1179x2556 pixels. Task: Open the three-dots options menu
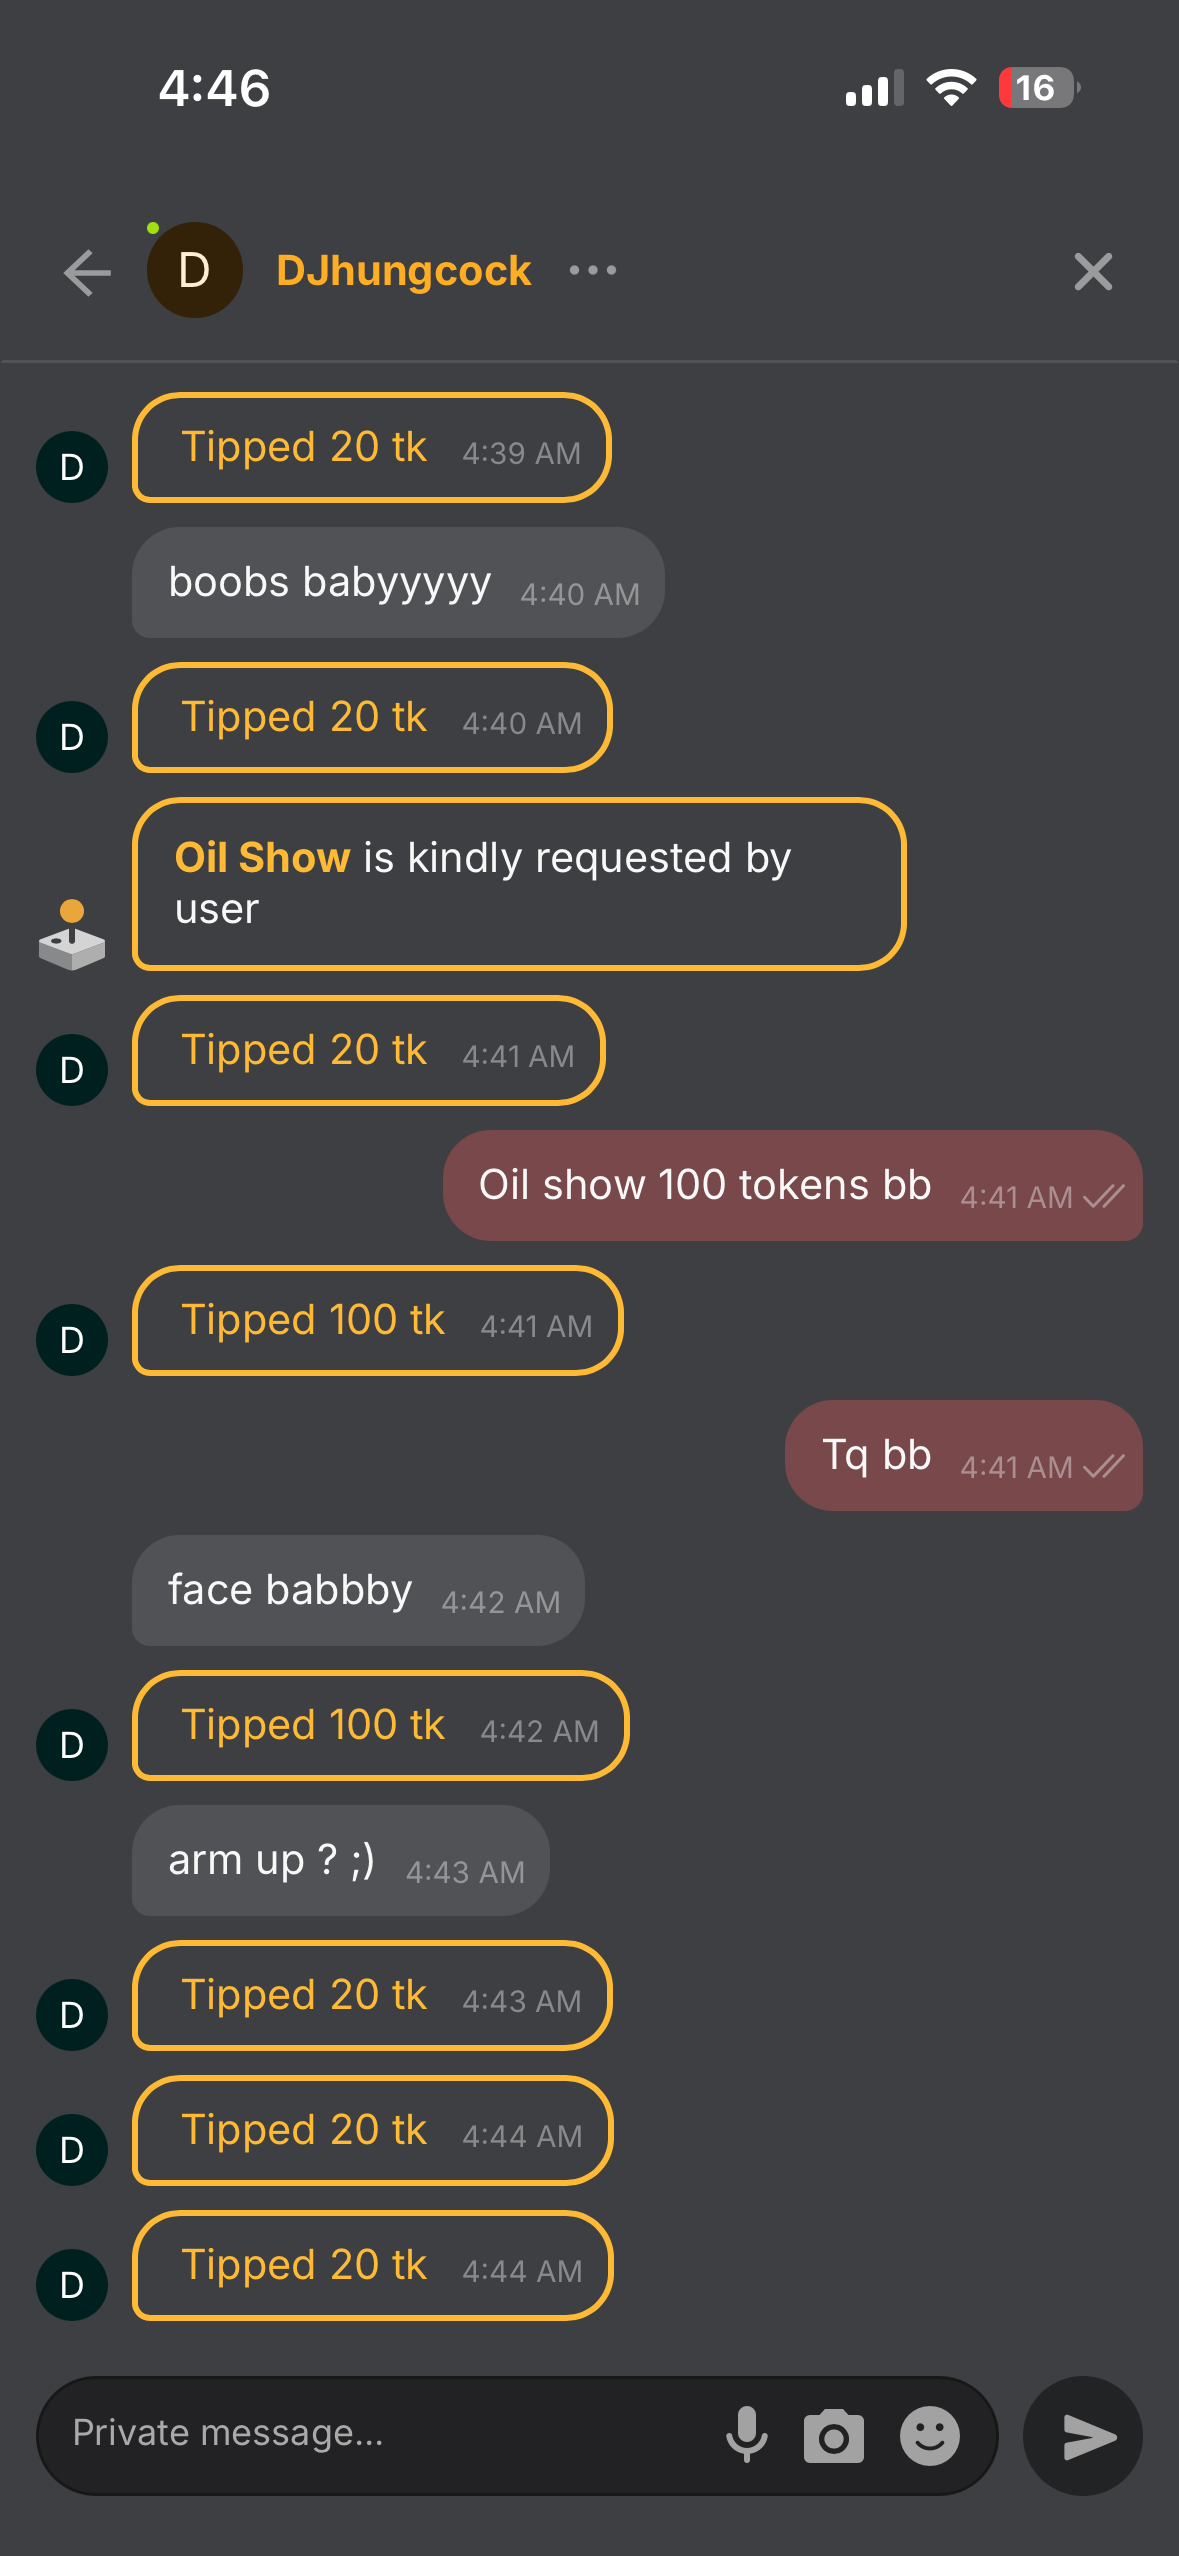pos(593,270)
